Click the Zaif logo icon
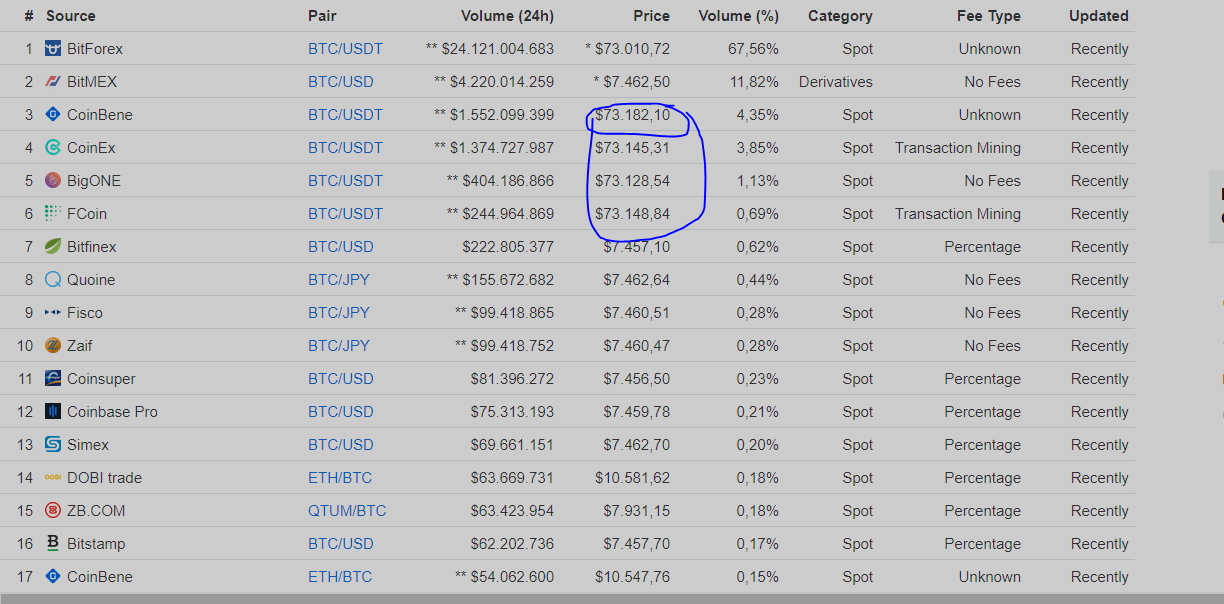Viewport: 1224px width, 604px height. coord(53,346)
